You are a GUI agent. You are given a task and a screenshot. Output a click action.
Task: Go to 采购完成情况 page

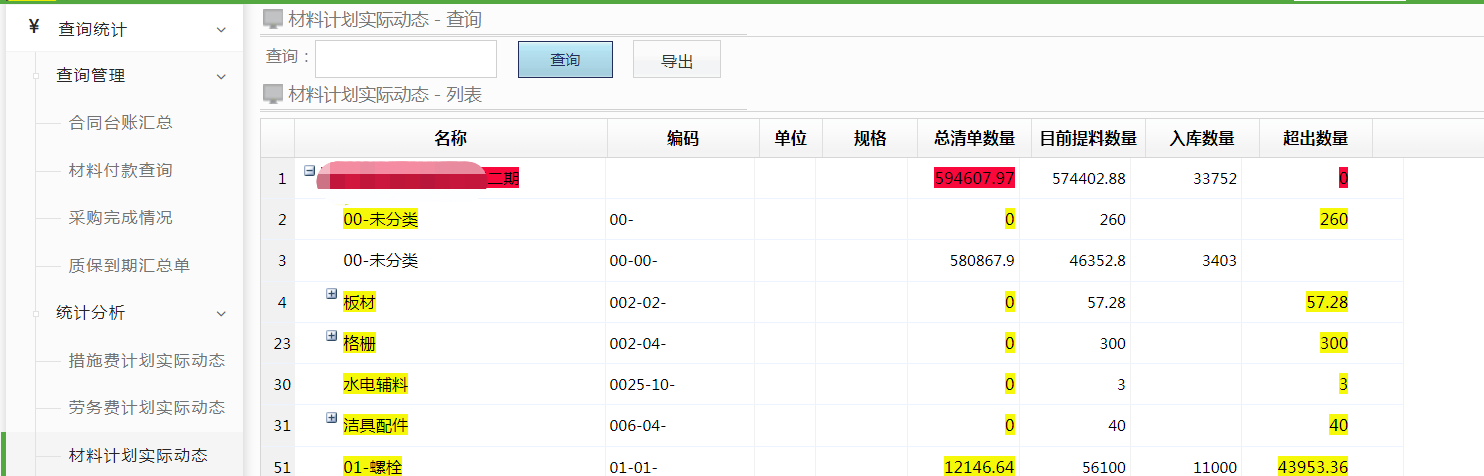(120, 218)
